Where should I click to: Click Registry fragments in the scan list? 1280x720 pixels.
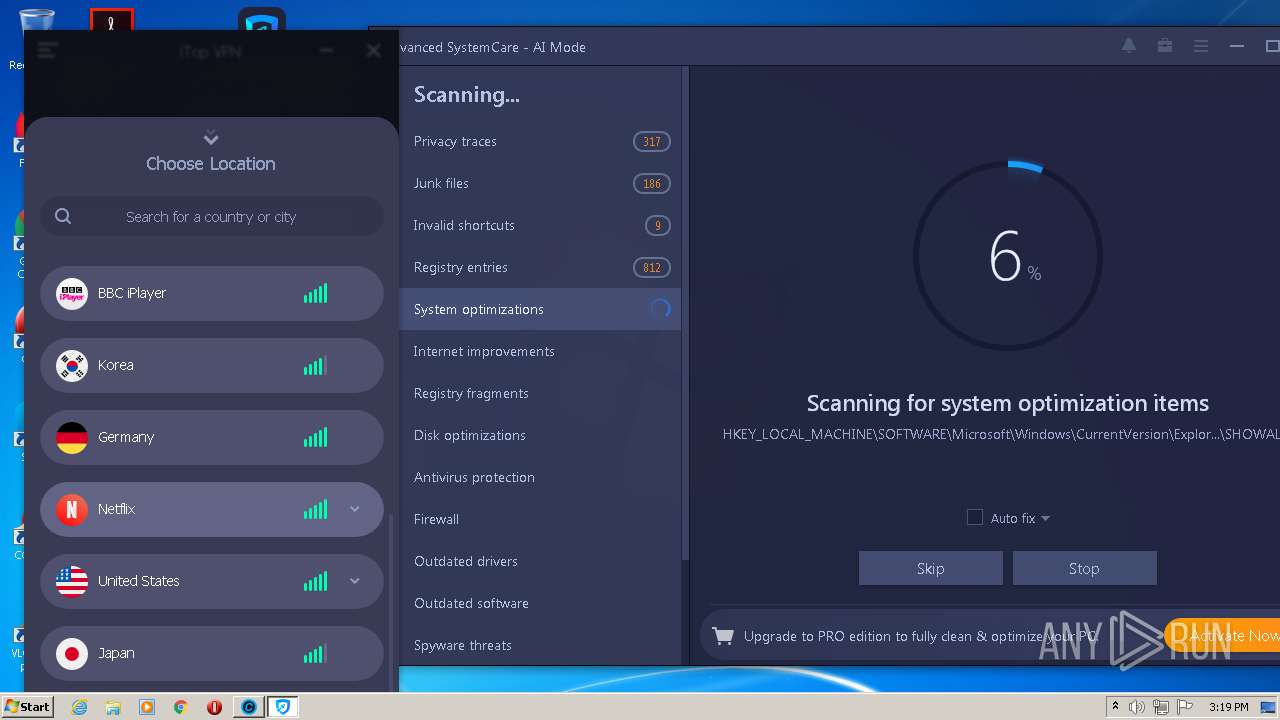[x=540, y=393]
